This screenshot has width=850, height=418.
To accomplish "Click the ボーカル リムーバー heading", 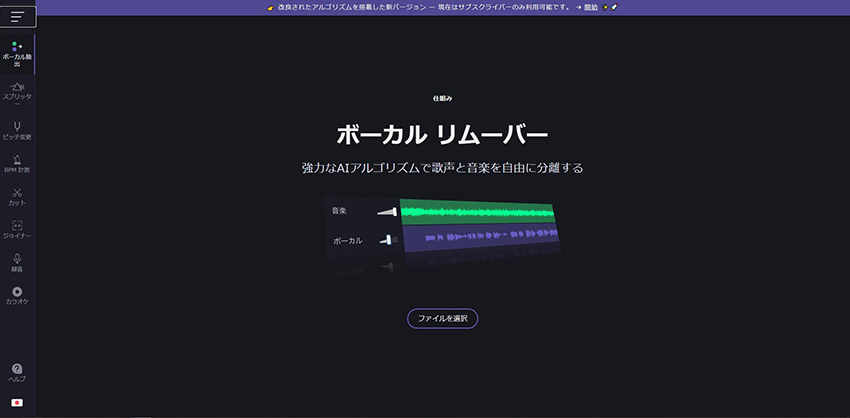I will click(442, 134).
